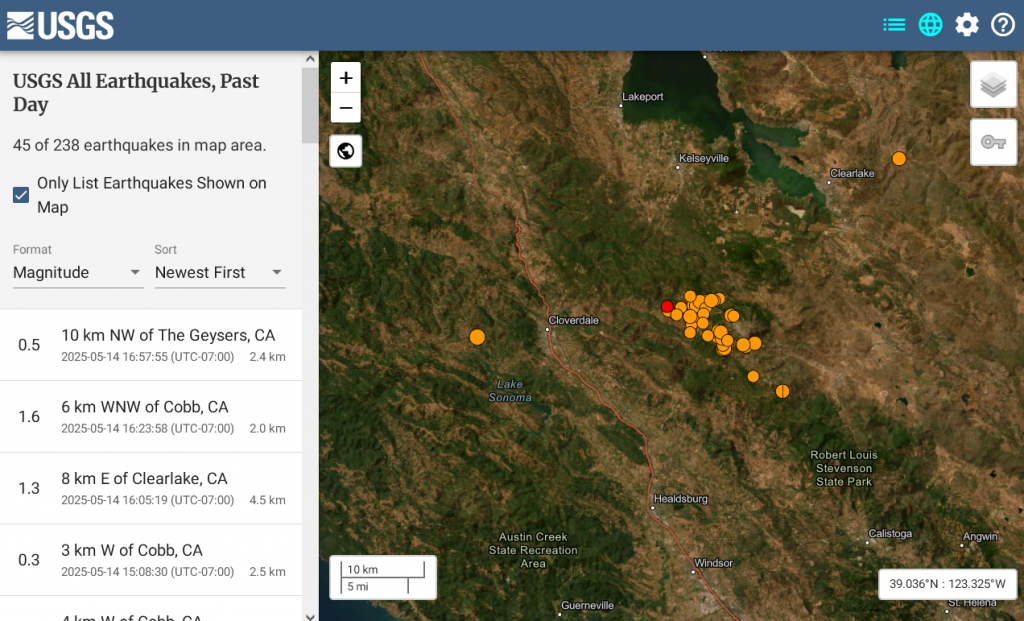The height and width of the screenshot is (621, 1024).
Task: Click the Healdsburg map label
Action: coord(680,499)
